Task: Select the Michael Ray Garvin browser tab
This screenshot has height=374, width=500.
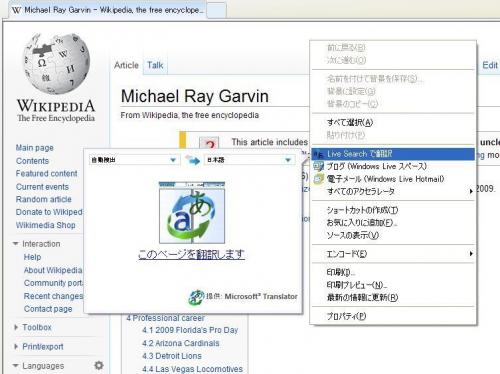Action: [107, 10]
